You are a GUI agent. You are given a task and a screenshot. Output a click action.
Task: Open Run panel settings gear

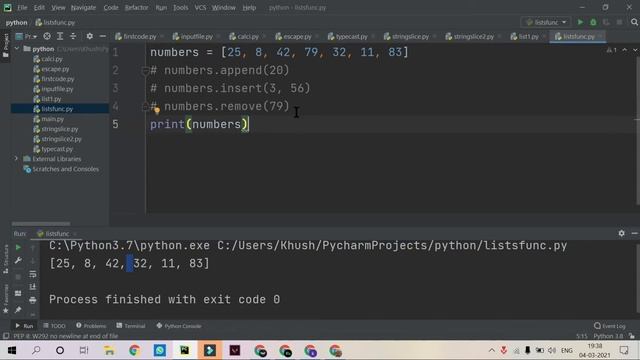pos(621,233)
